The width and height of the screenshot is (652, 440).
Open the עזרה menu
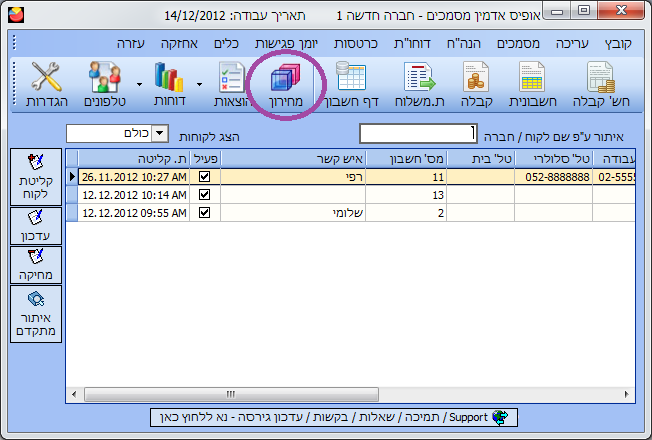131,43
